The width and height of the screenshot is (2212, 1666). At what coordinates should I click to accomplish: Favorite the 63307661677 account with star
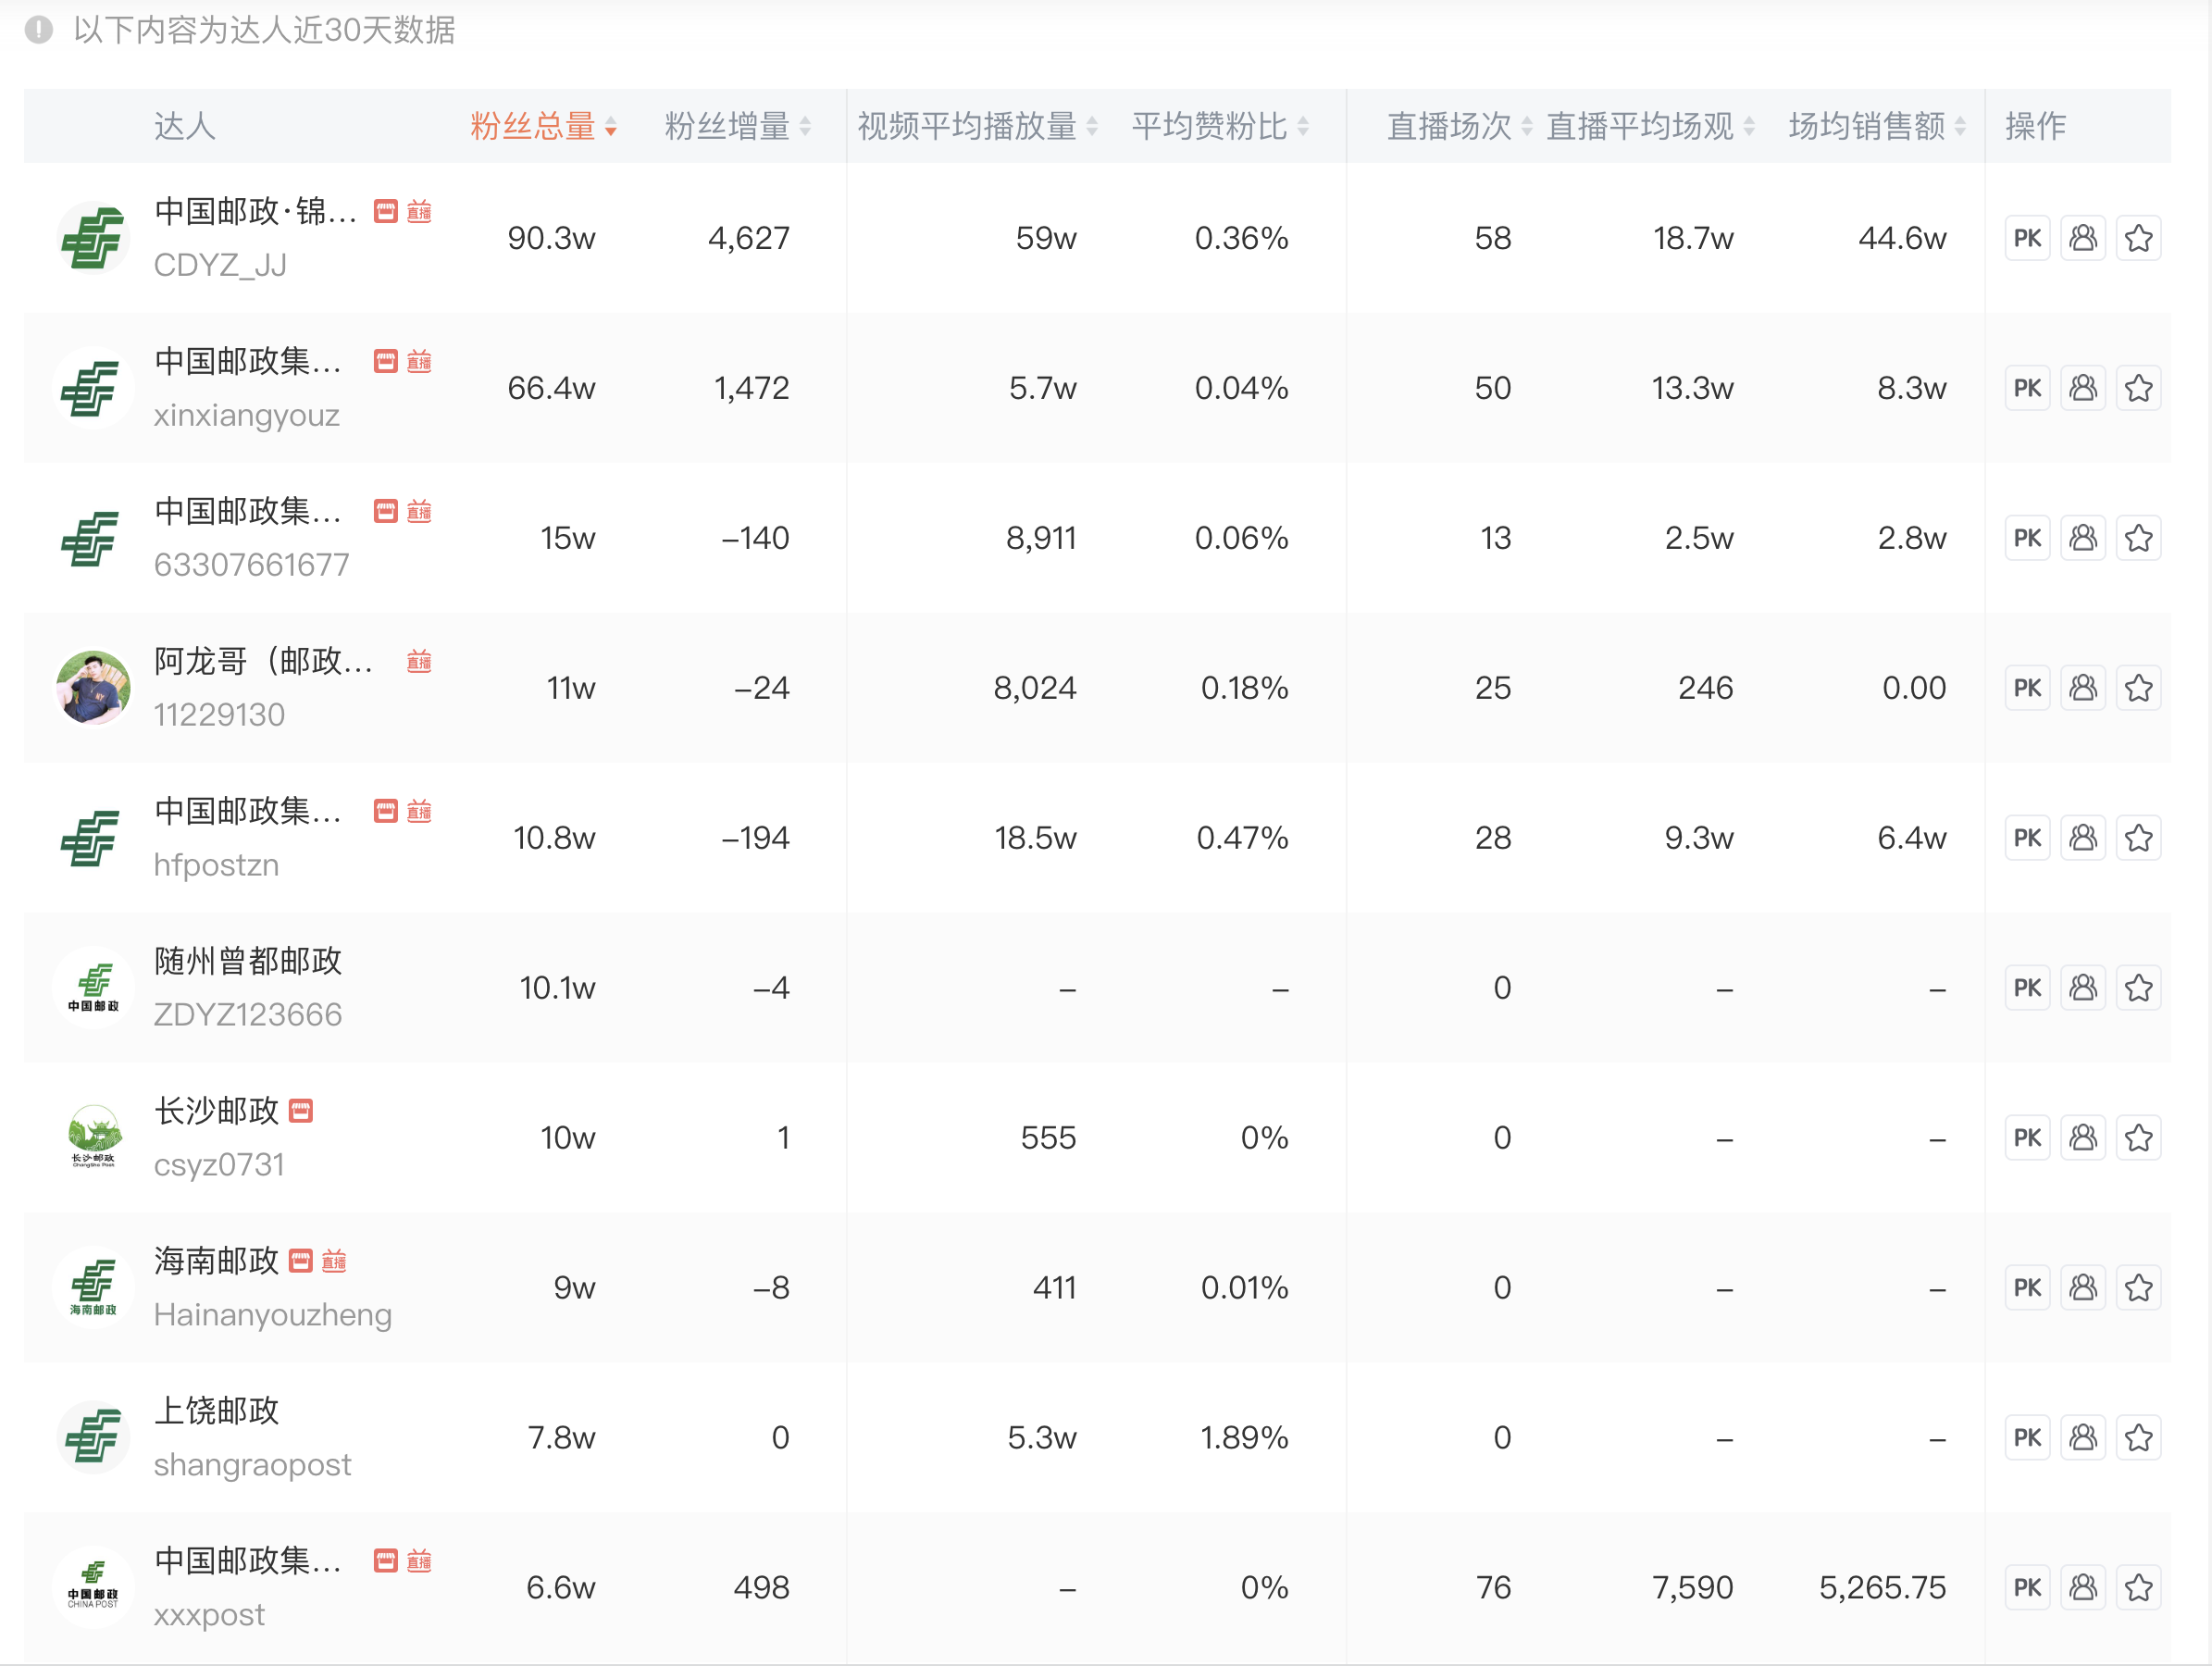click(x=2138, y=538)
